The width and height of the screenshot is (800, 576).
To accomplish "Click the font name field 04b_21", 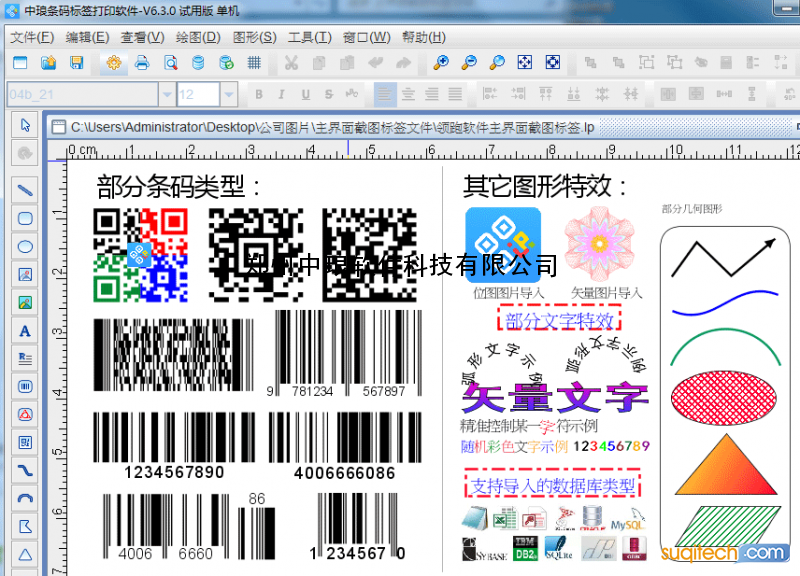I will pyautogui.click(x=83, y=94).
